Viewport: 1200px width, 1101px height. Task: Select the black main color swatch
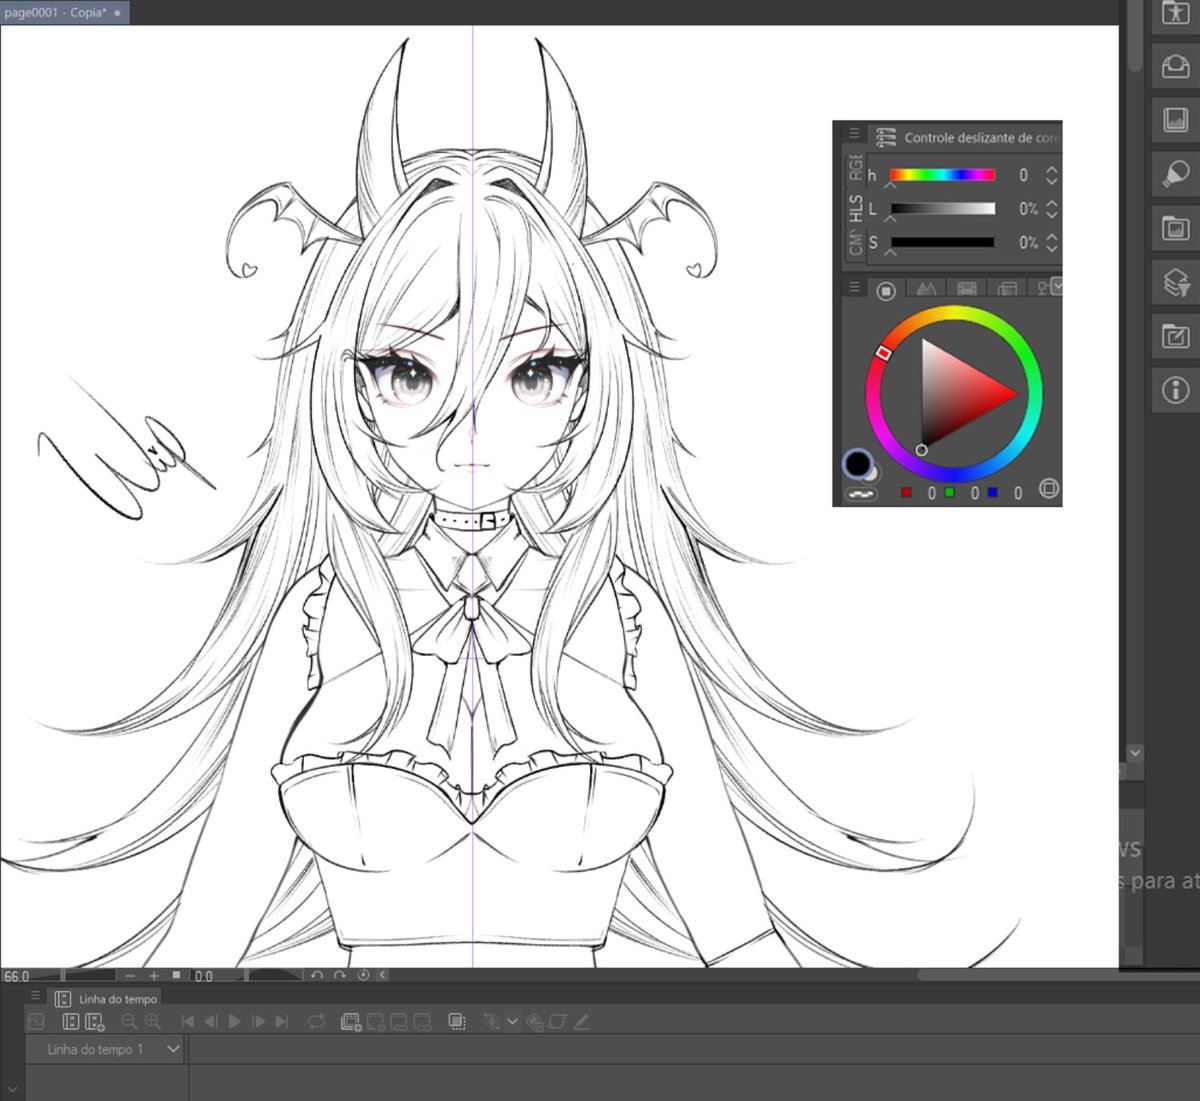coord(856,463)
